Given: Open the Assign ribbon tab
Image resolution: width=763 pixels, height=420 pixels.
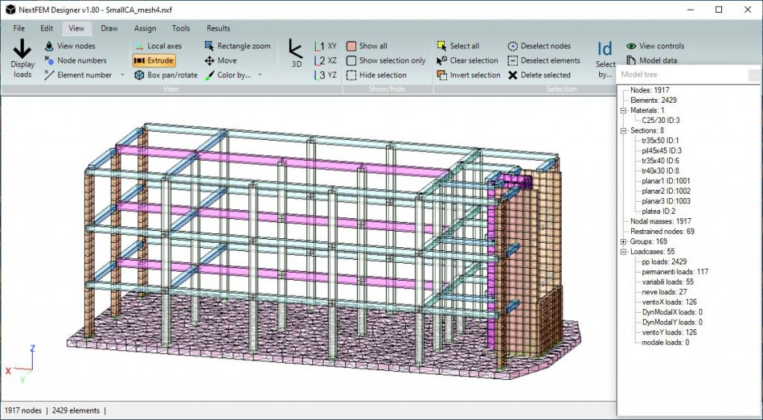Looking at the screenshot, I should tap(144, 28).
